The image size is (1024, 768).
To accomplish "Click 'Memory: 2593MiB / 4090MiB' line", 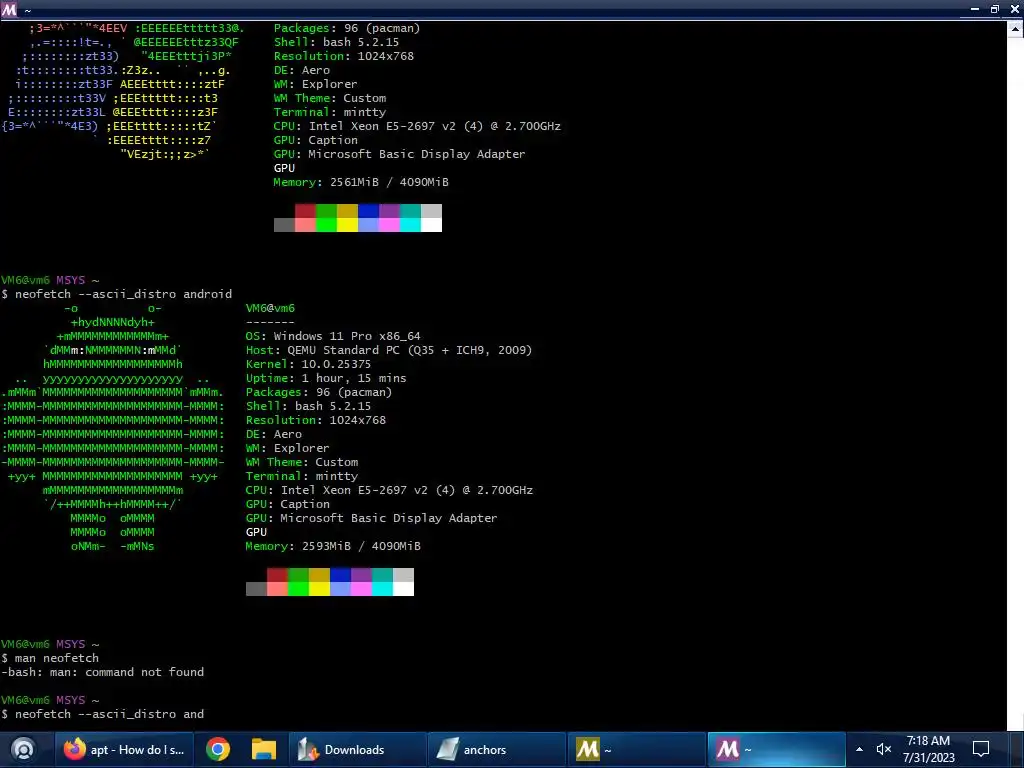I will (x=333, y=546).
